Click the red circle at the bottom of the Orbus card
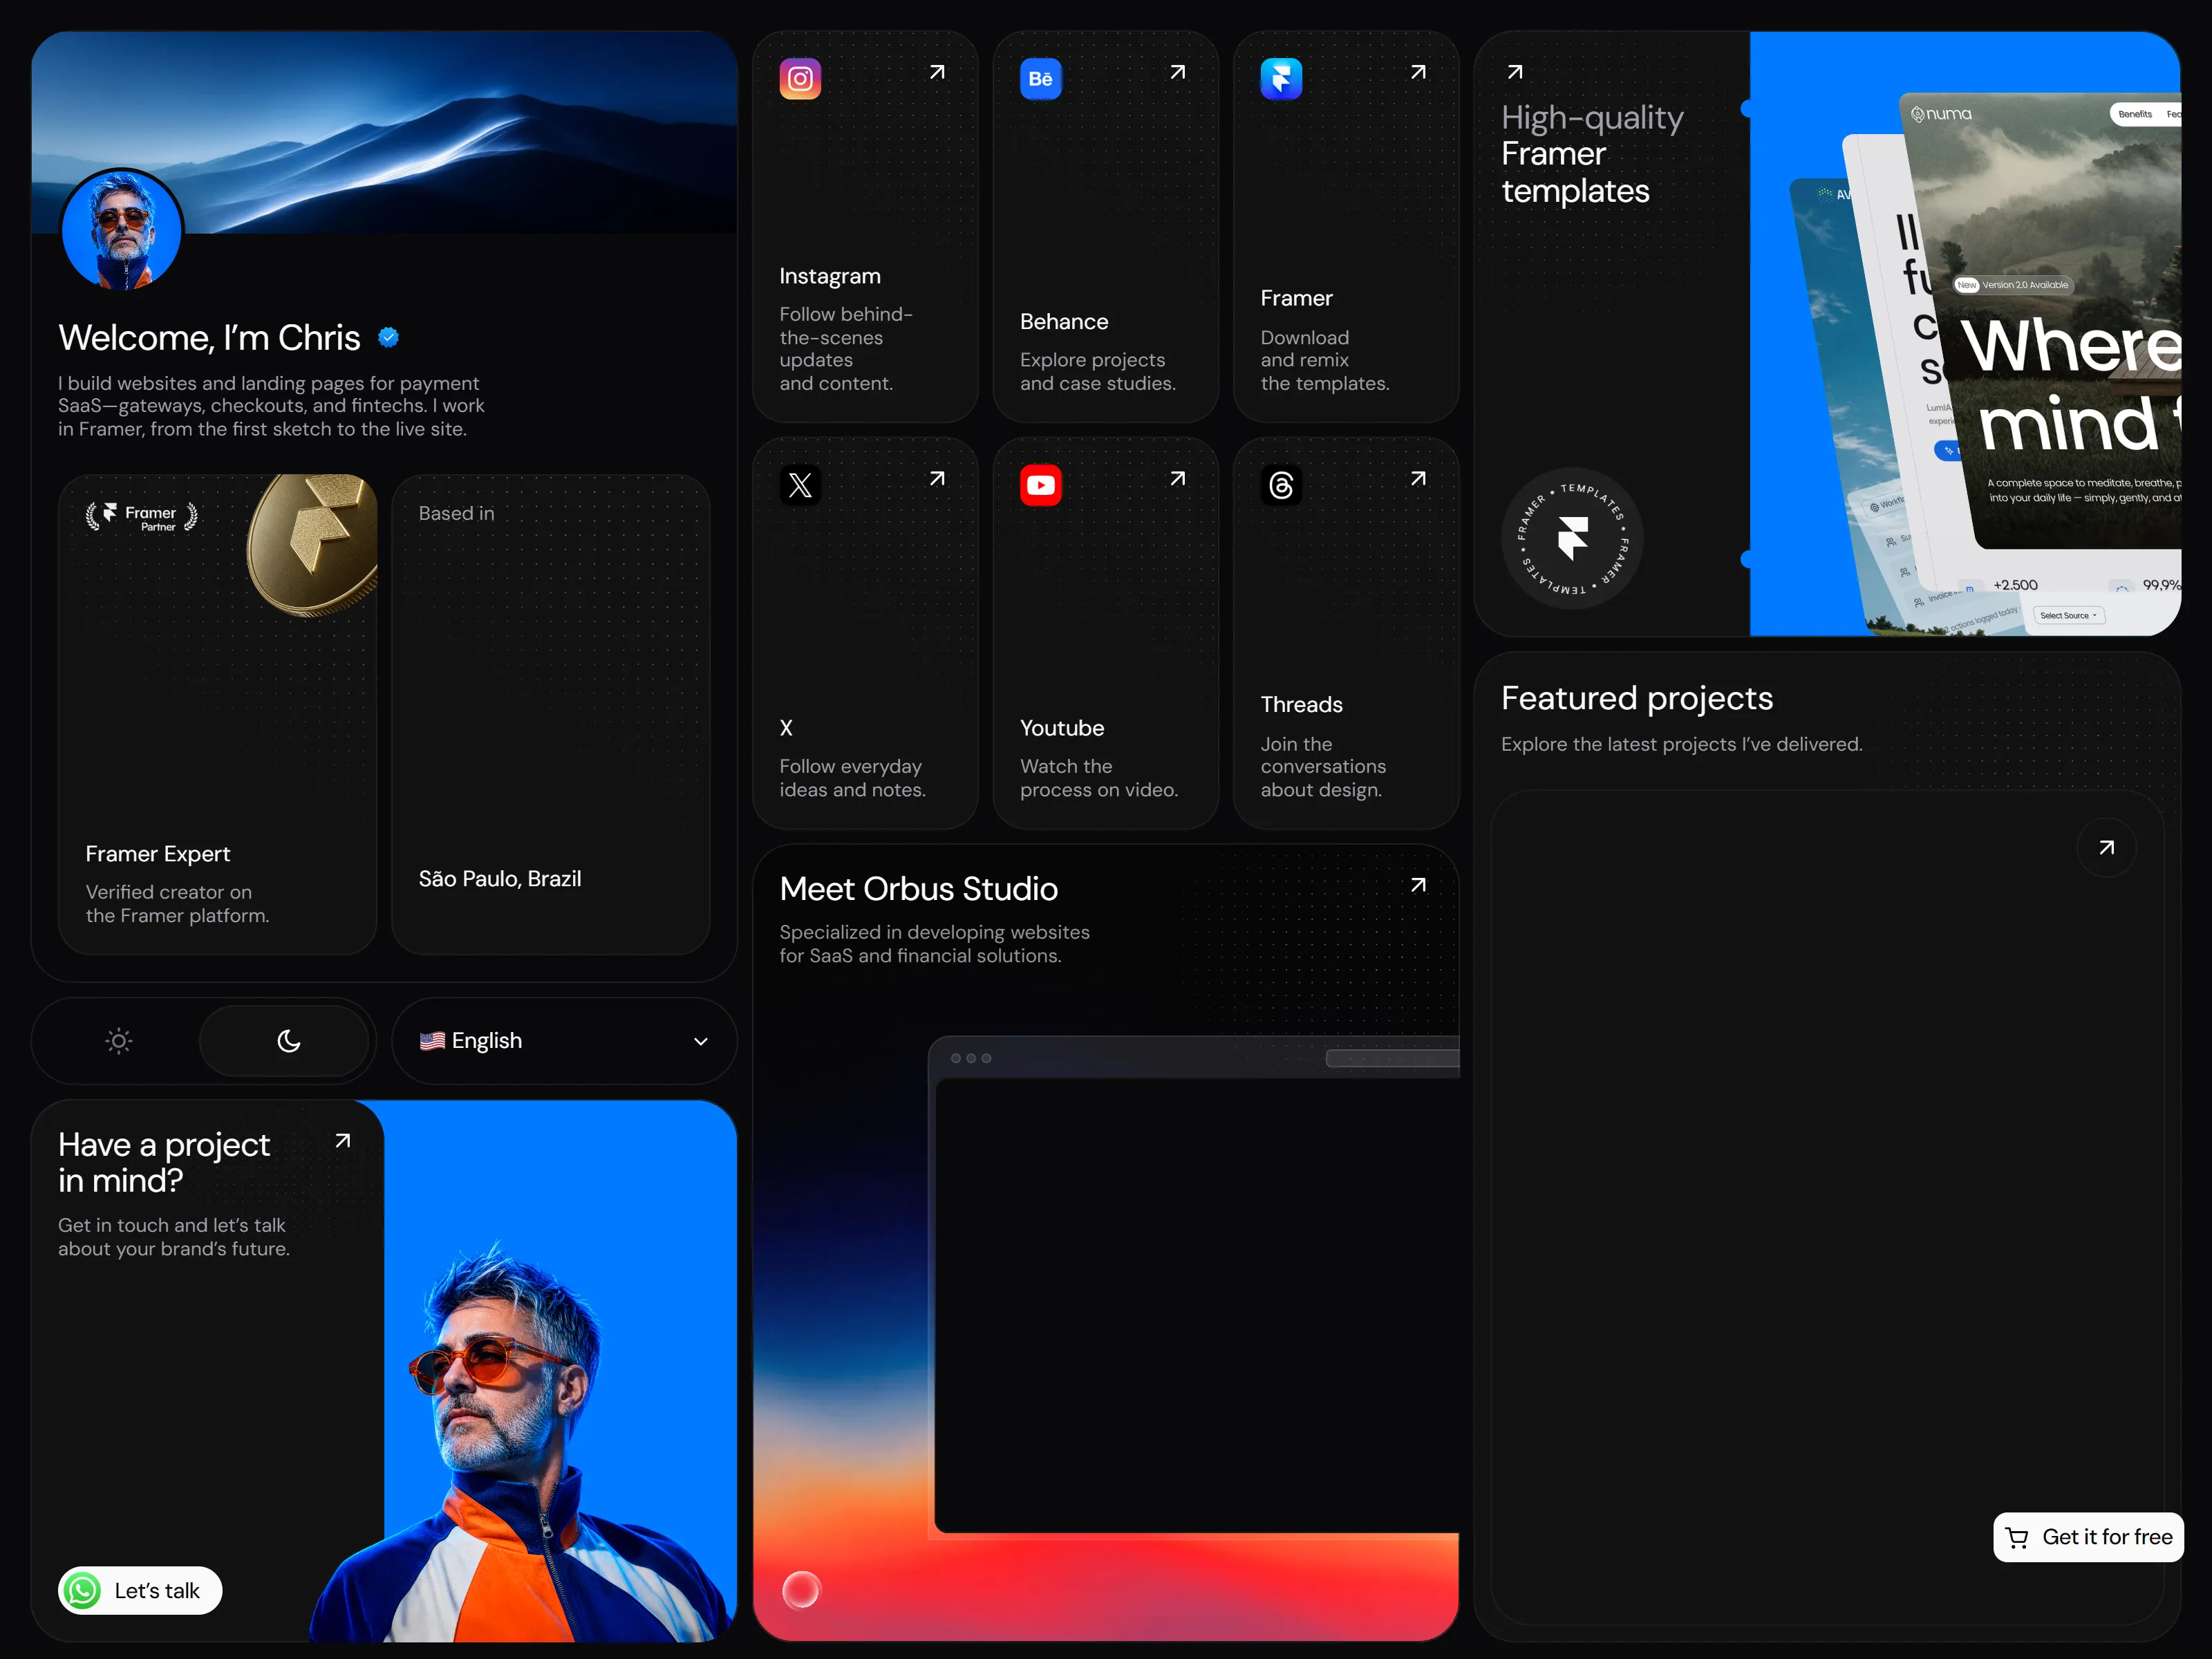 tap(801, 1589)
